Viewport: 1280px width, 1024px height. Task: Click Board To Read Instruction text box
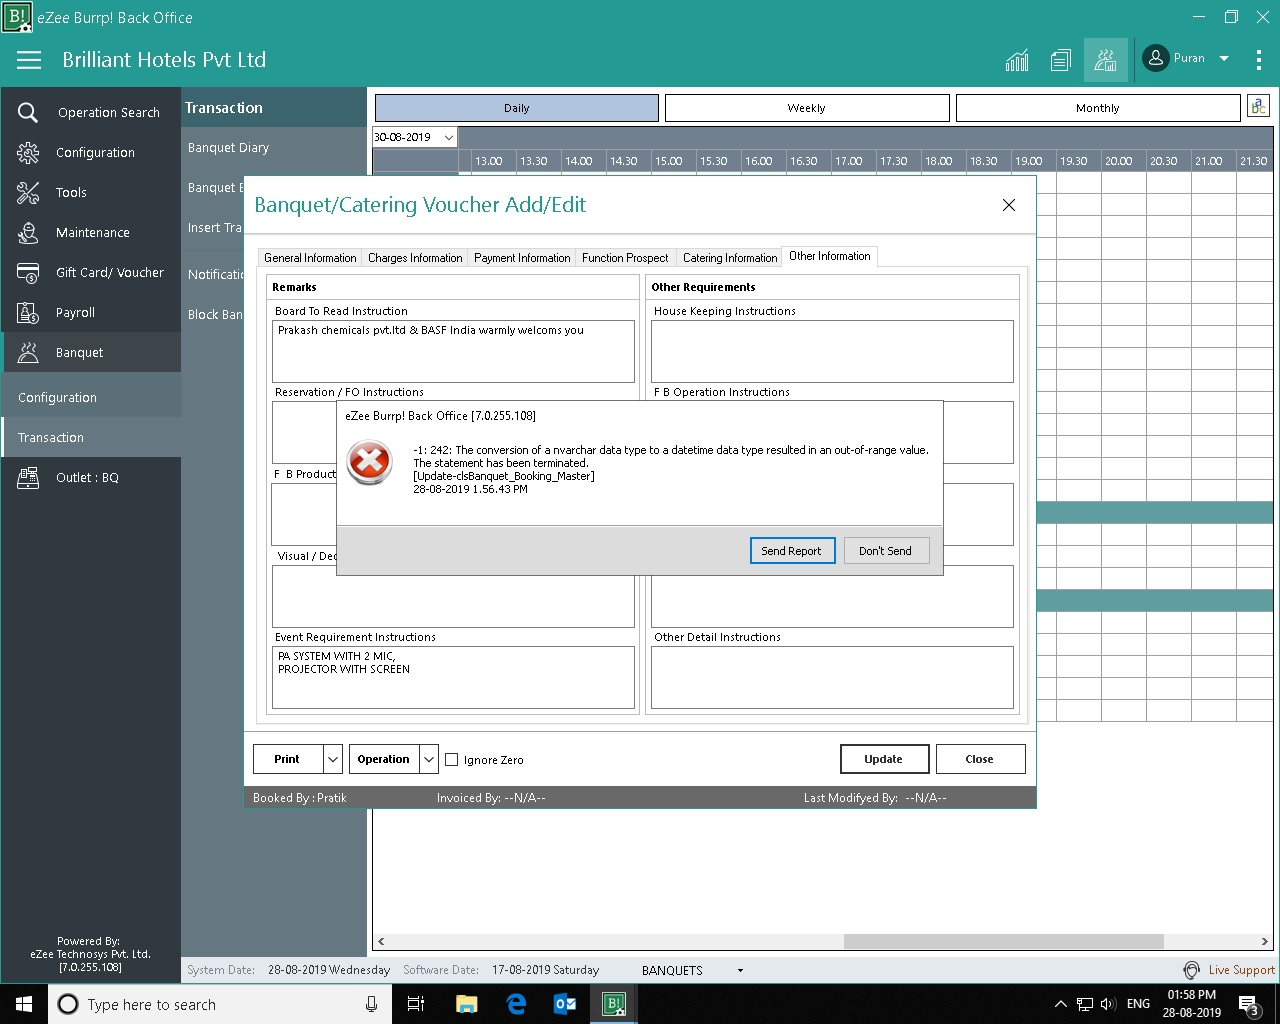(x=454, y=351)
